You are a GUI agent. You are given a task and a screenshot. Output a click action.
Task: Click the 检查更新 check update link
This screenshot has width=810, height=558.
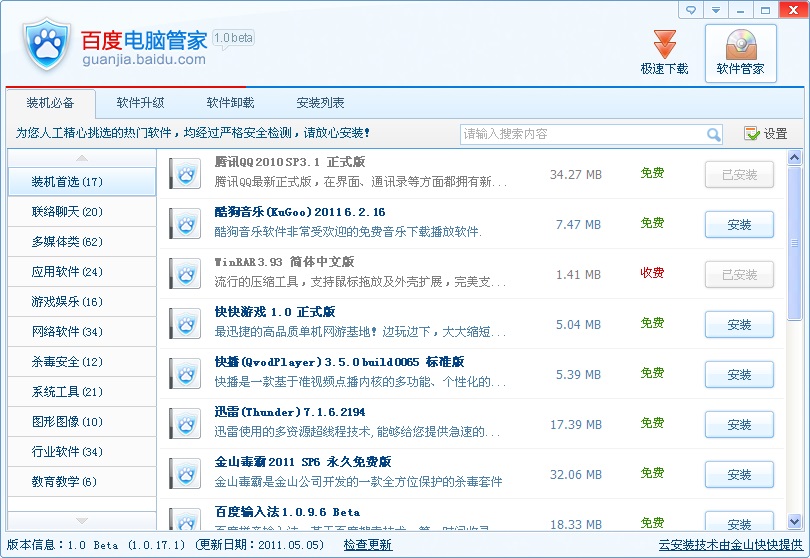coord(368,545)
